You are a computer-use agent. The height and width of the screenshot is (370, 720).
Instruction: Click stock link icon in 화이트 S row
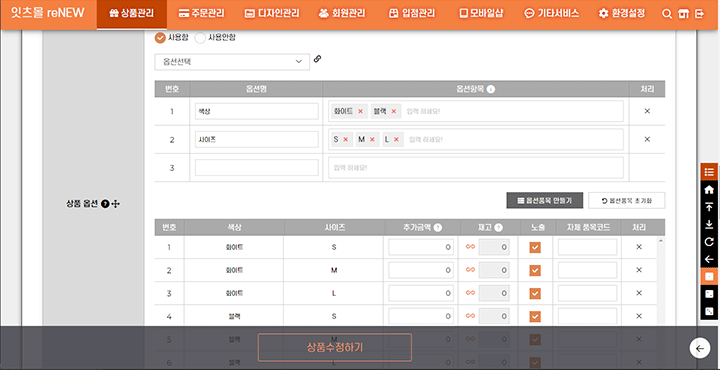(x=470, y=247)
